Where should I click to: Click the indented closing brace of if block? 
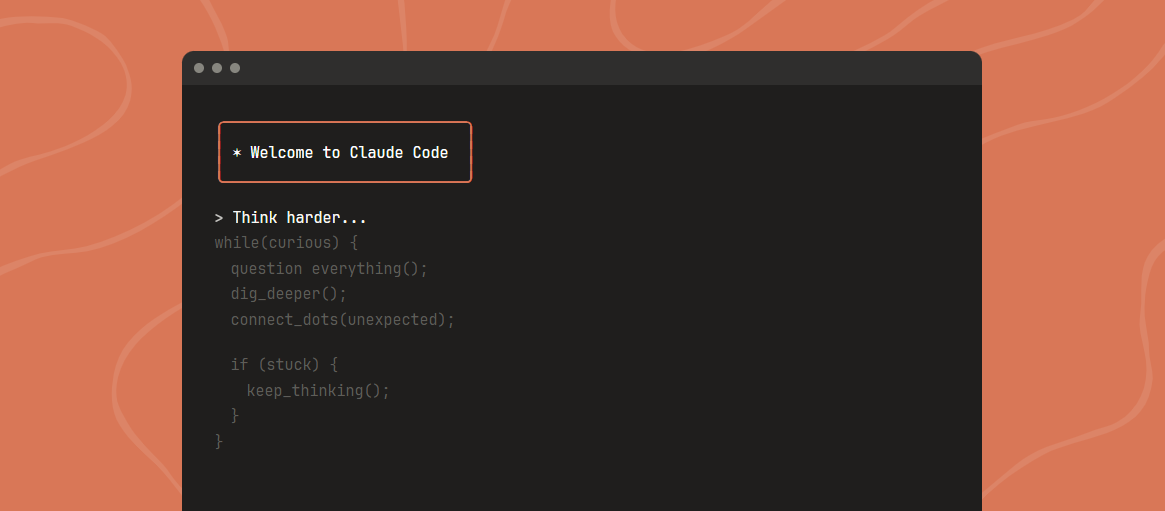235,415
